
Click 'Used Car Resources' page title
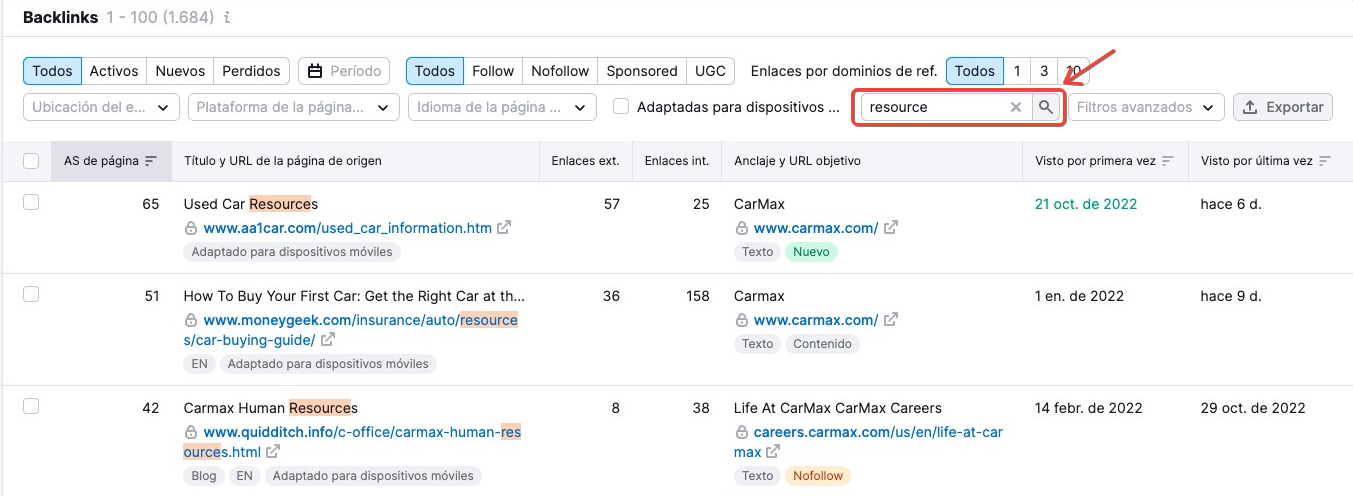(251, 204)
